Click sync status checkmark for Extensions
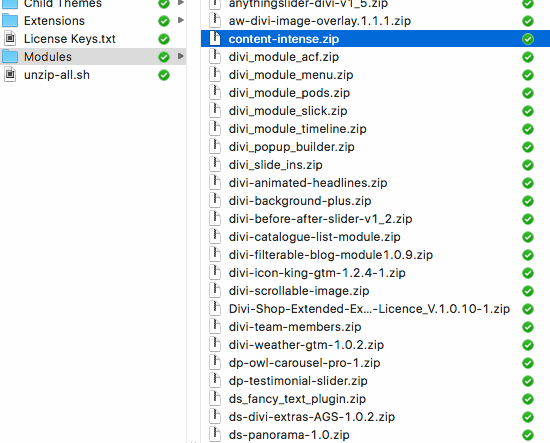This screenshot has height=443, width=550. coord(164,21)
